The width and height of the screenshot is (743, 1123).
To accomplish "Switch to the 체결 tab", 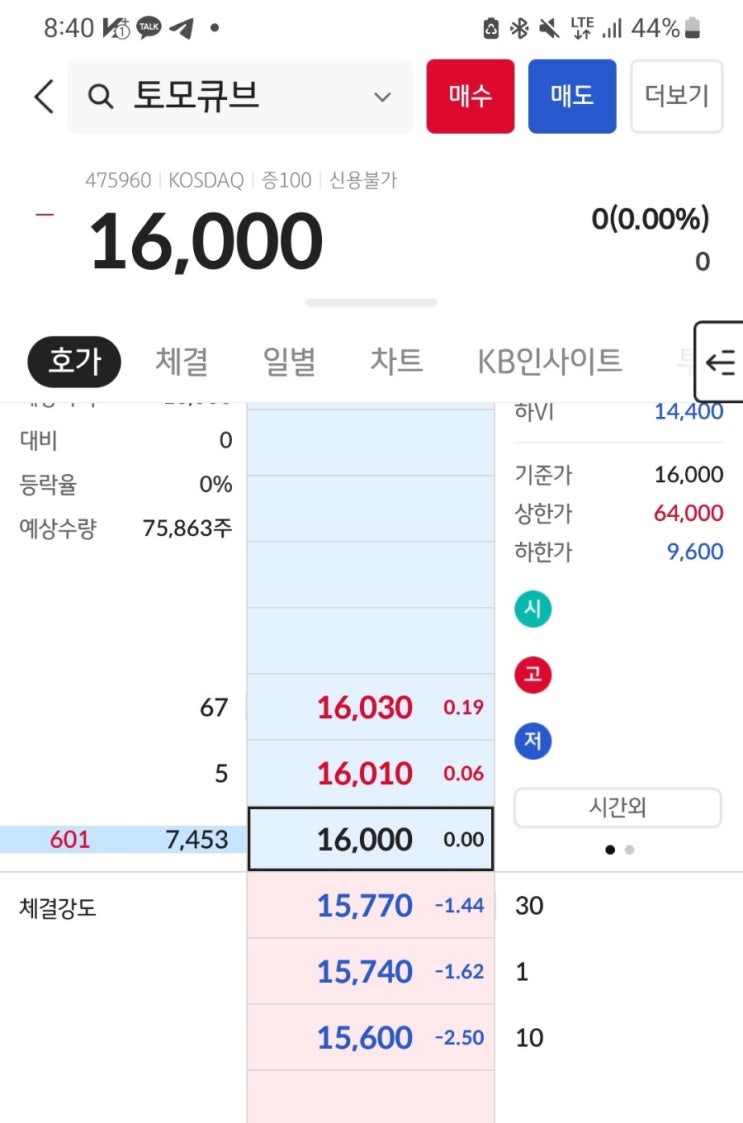I will (x=181, y=361).
